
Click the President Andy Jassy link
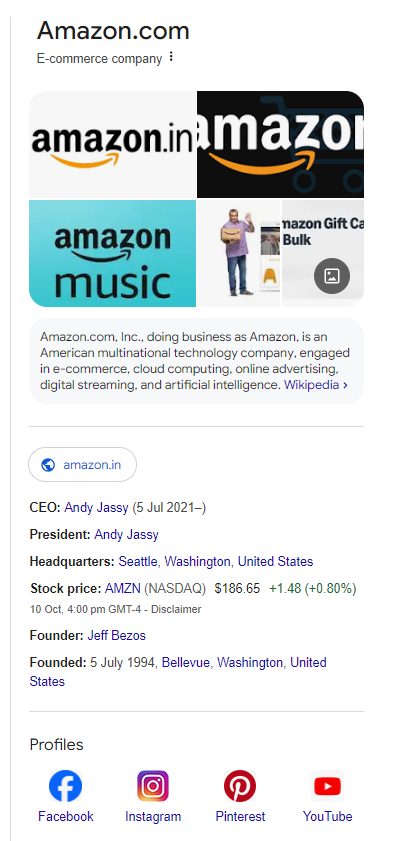(127, 535)
